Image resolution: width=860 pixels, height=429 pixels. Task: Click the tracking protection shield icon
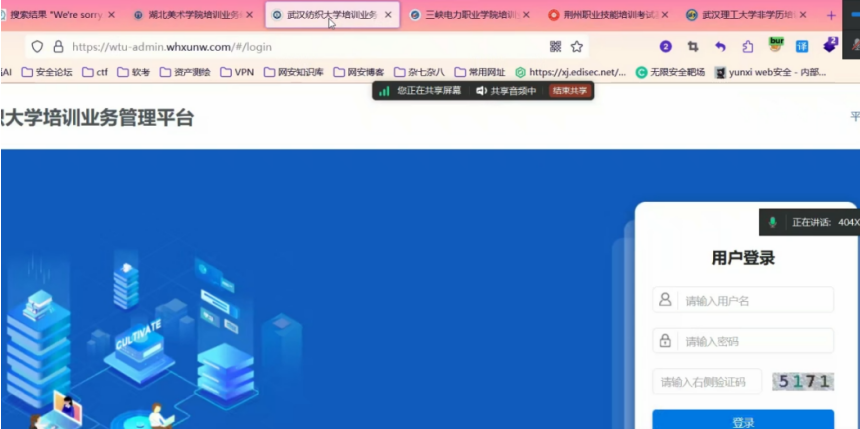coord(37,47)
